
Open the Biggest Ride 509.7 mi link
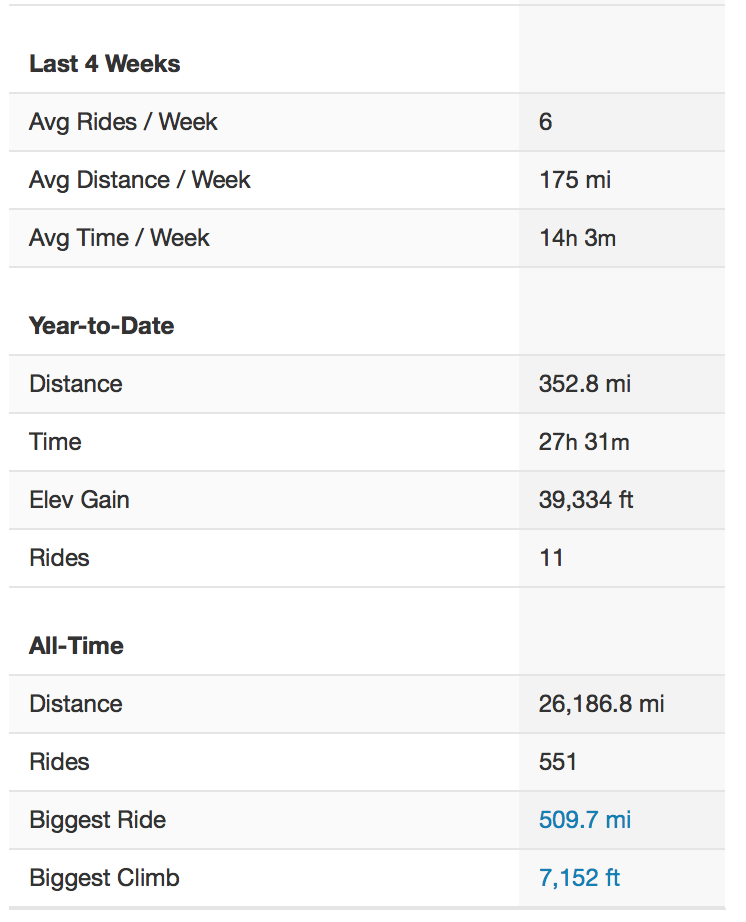585,820
